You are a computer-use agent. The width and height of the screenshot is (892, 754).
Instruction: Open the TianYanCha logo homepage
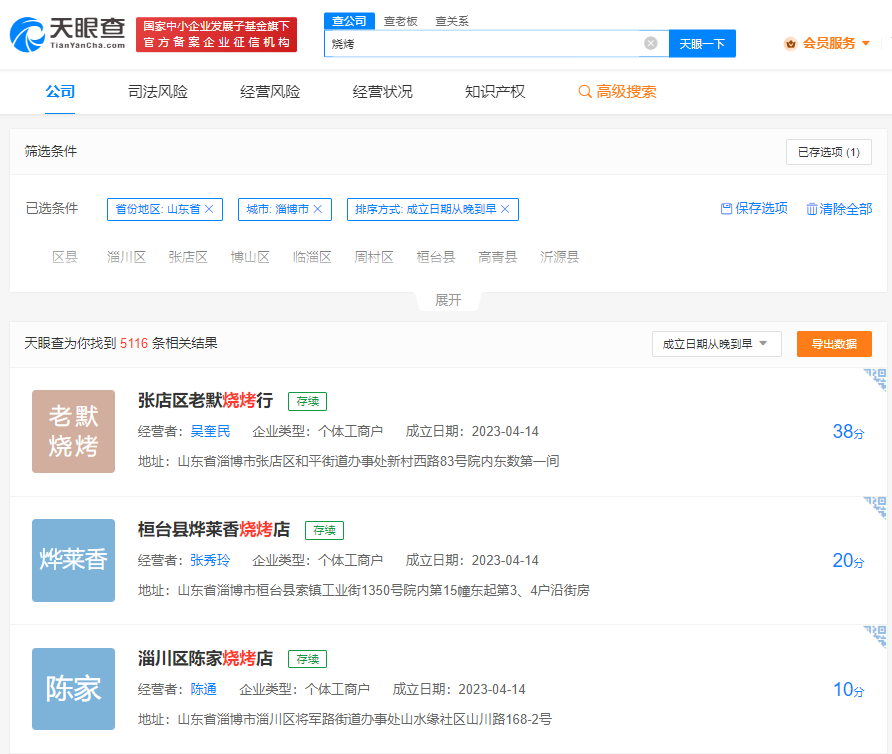coord(67,34)
